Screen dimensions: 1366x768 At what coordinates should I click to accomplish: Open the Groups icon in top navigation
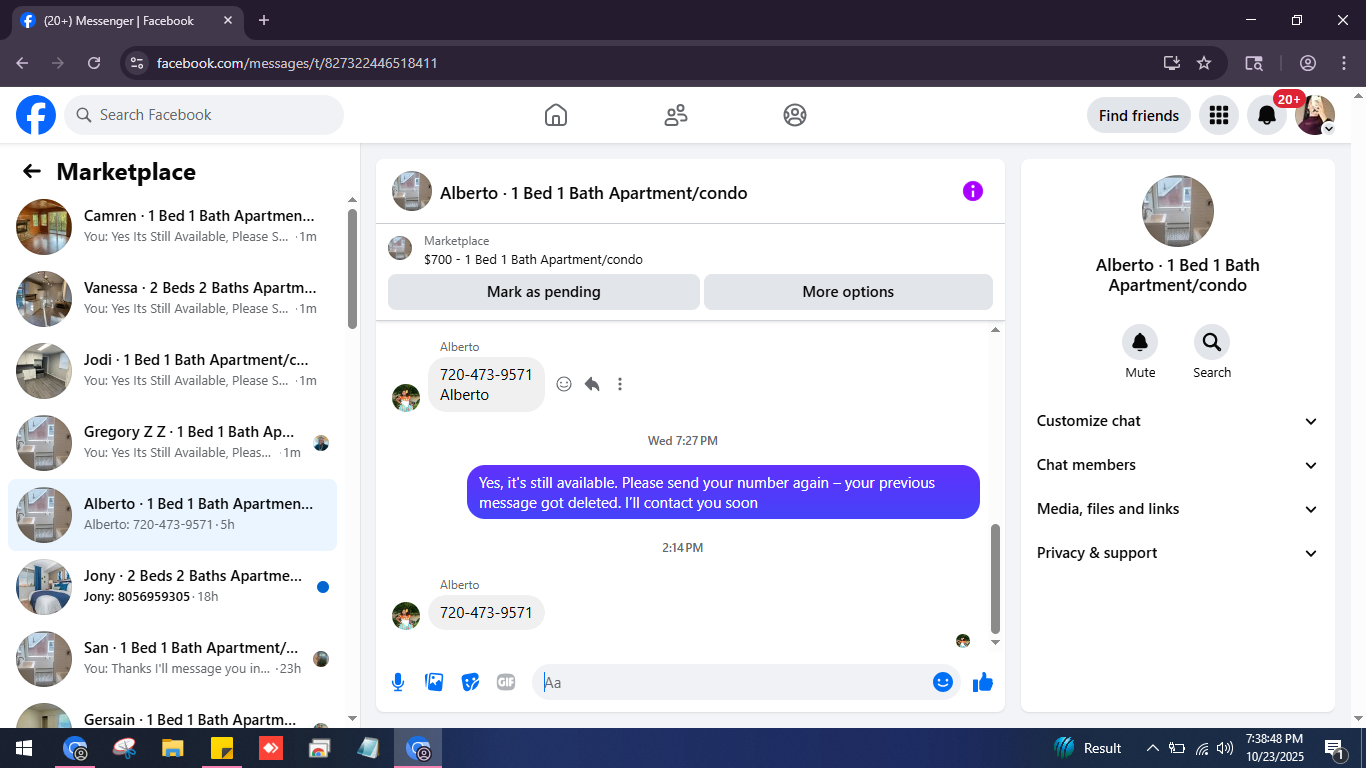(795, 115)
